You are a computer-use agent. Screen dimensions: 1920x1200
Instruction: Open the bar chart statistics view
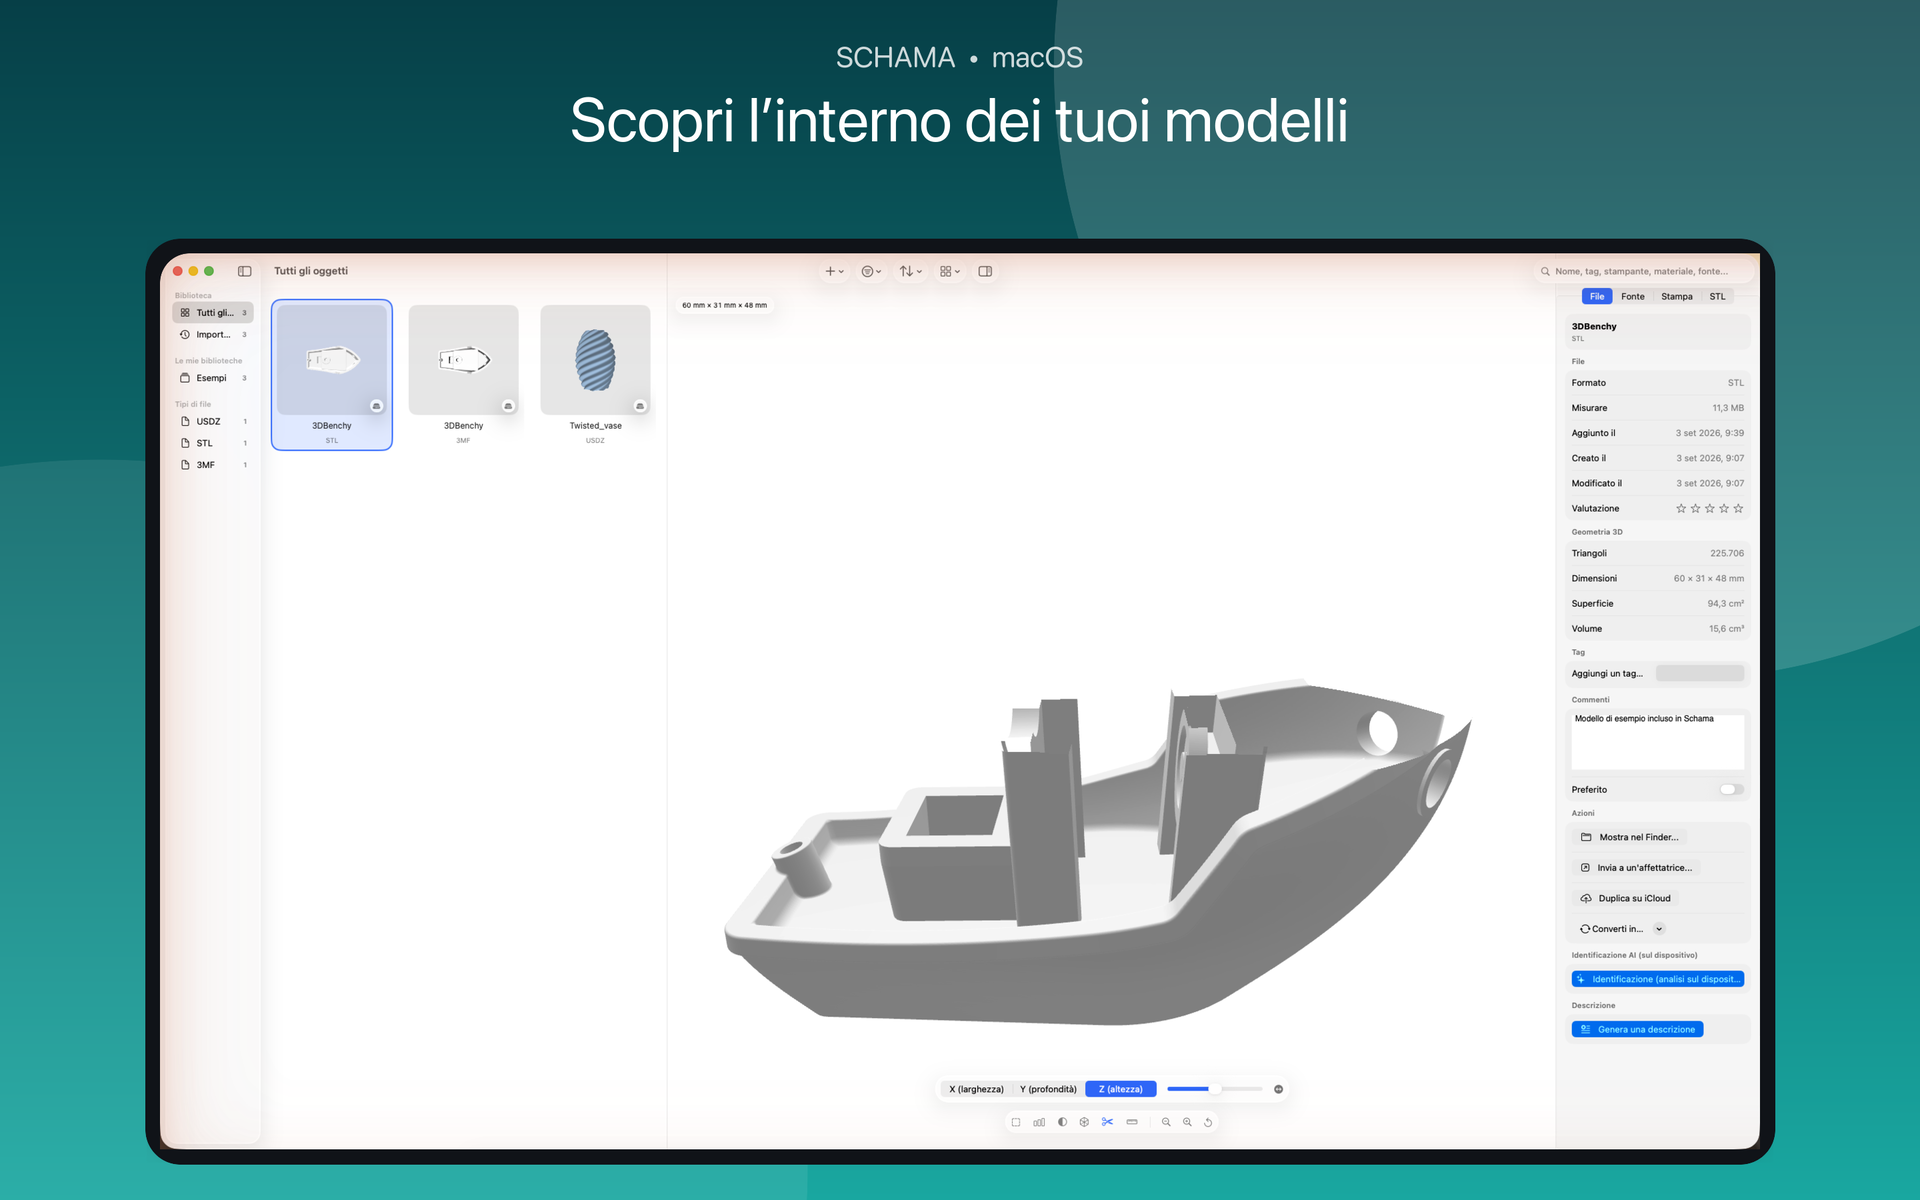[x=1039, y=1122]
